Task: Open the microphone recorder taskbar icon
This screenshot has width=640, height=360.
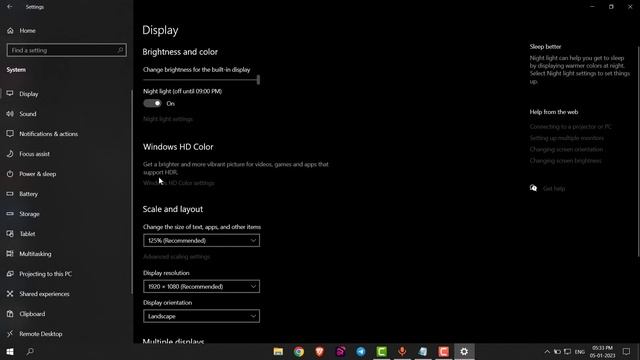Action: click(402, 351)
